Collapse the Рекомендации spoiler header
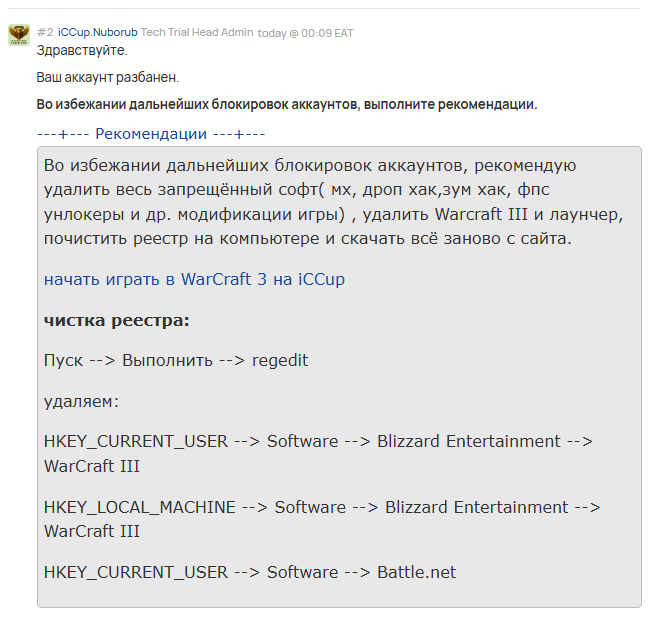The height and width of the screenshot is (622, 663). [x=151, y=134]
